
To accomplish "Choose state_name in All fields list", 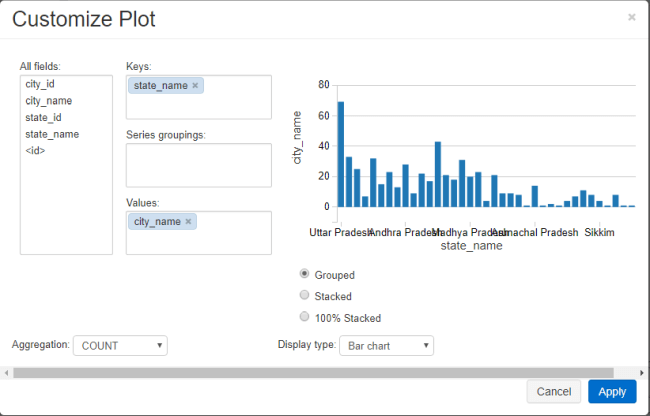I will [52, 134].
